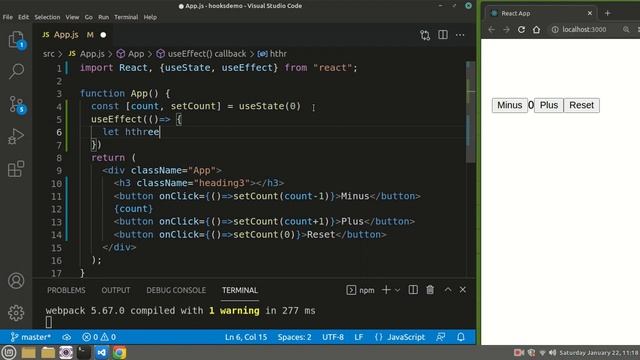Click src in the breadcrumb
The image size is (640, 360).
pos(49,54)
